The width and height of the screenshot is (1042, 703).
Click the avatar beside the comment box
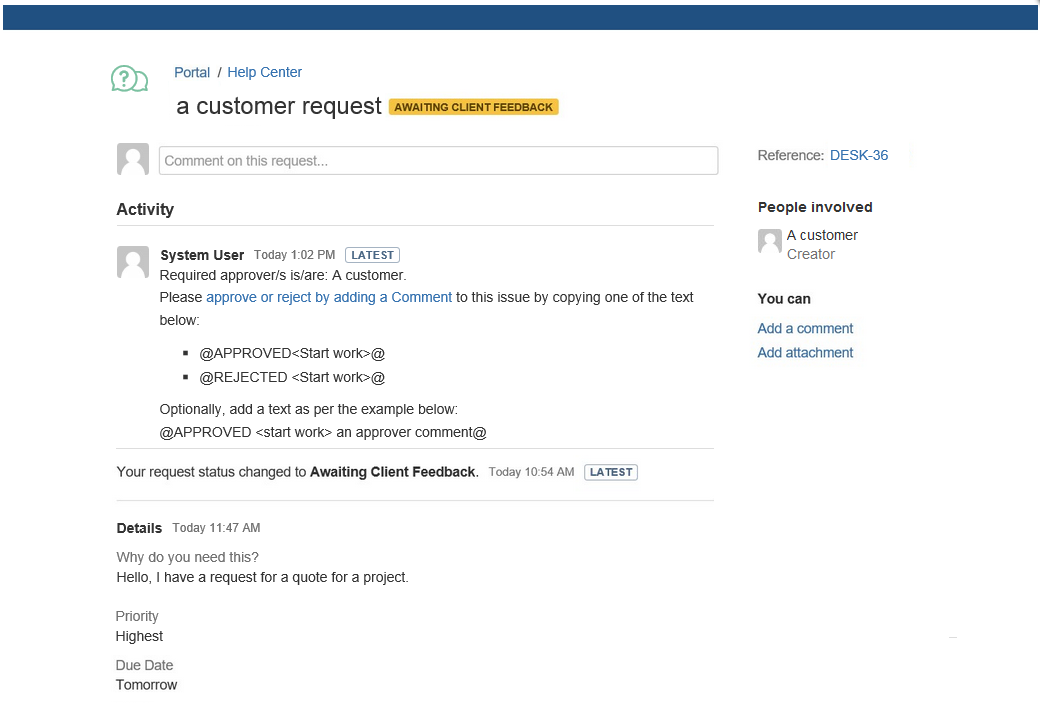click(133, 160)
